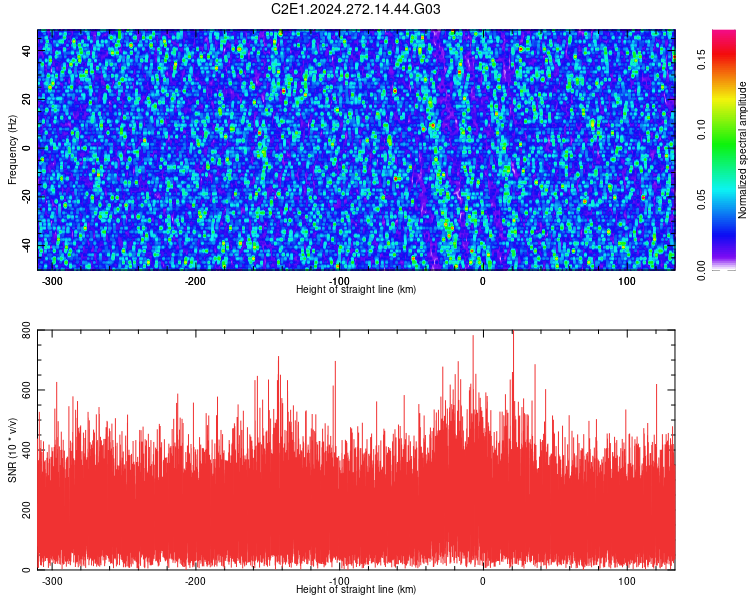This screenshot has height=600, width=750.
Task: Click the -200 tick below the SNR plot
Action: point(195,581)
